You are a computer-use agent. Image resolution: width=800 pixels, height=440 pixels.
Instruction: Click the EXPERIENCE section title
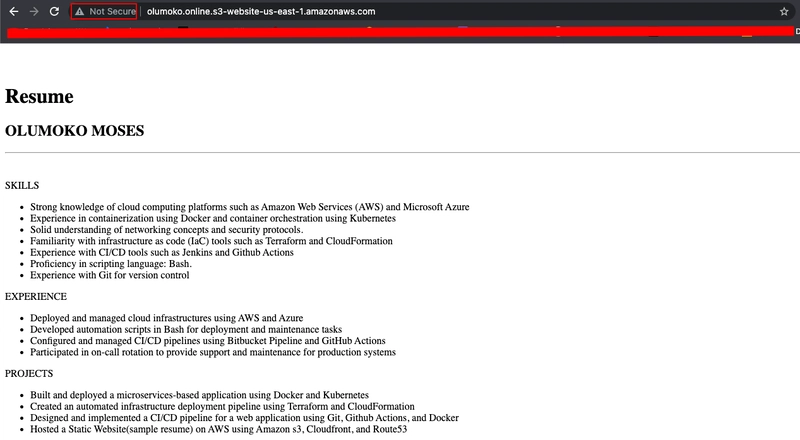coord(36,297)
